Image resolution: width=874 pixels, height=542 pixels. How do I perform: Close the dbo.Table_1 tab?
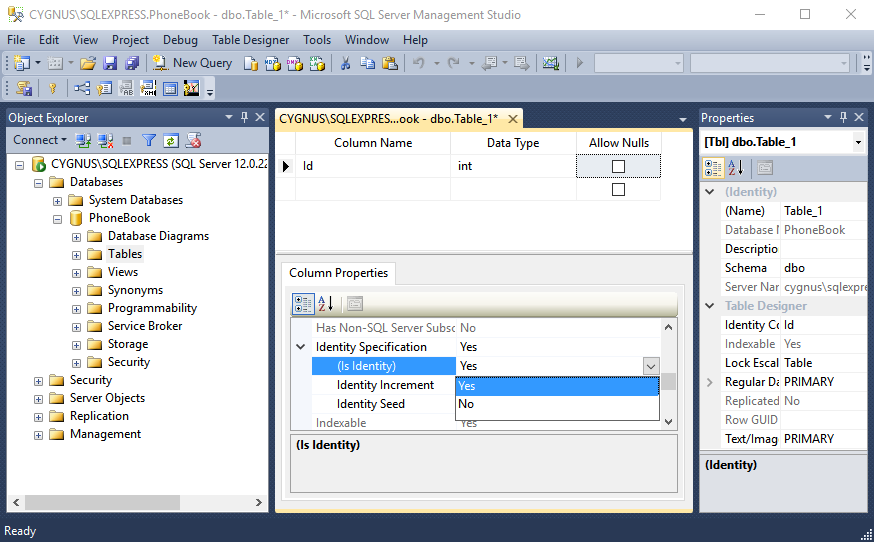click(x=513, y=119)
